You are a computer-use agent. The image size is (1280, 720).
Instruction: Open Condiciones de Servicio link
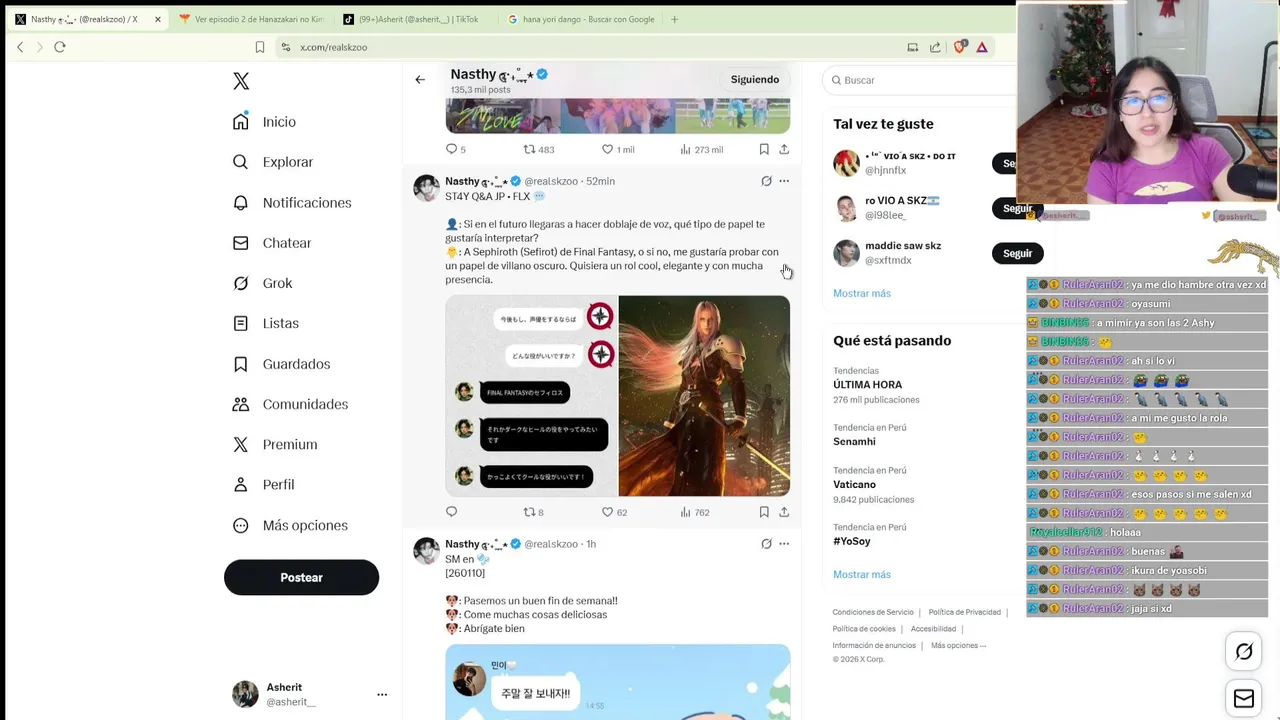(x=873, y=612)
